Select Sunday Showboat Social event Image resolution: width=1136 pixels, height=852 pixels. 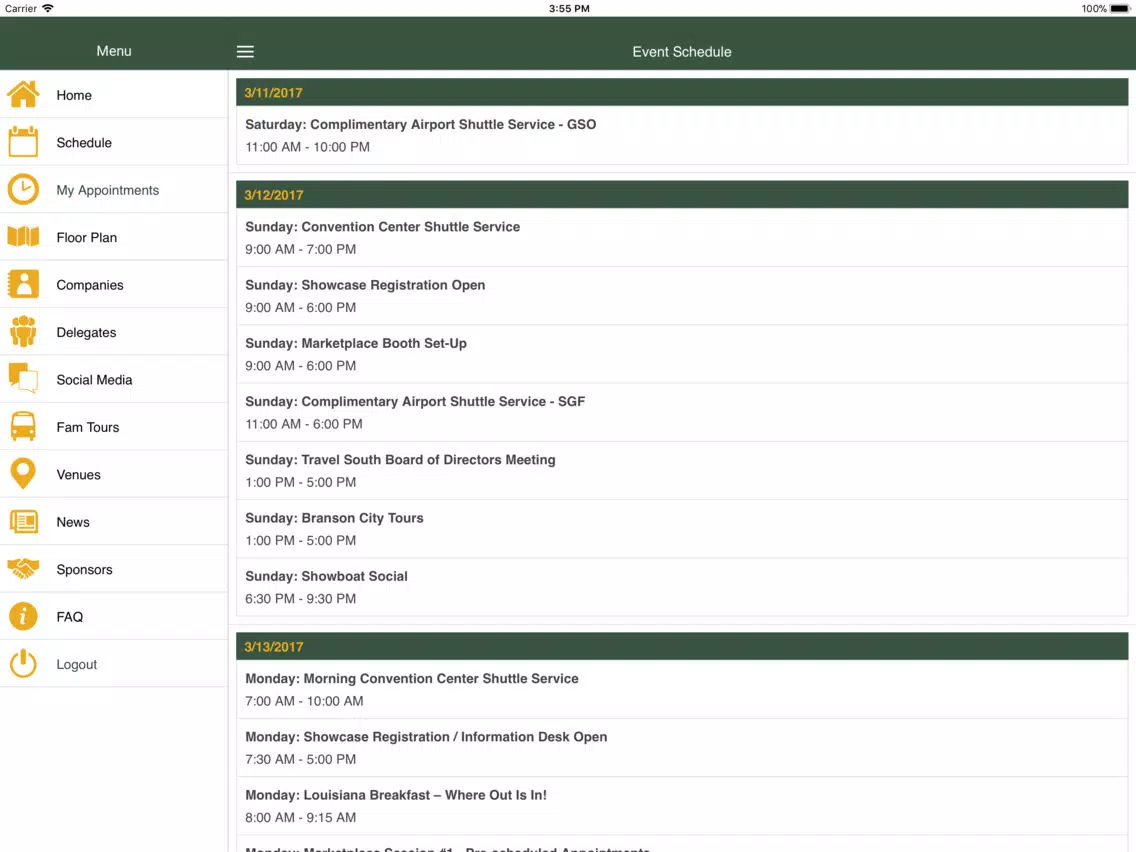point(682,587)
